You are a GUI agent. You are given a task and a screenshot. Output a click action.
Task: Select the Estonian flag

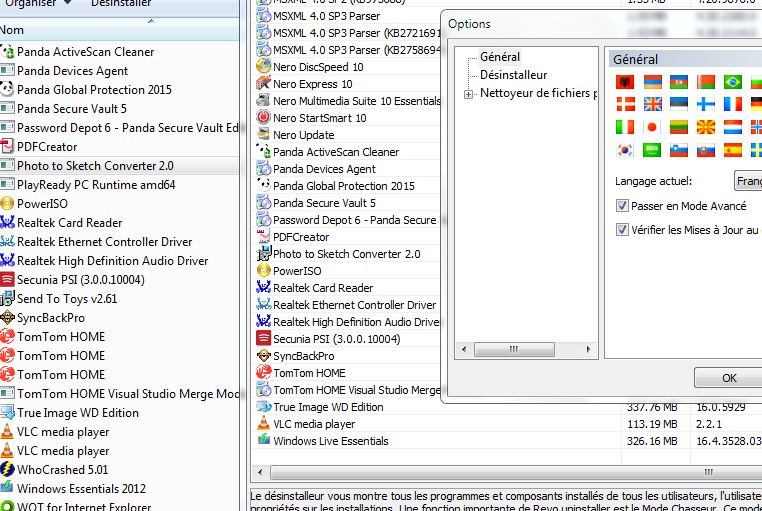tap(679, 104)
